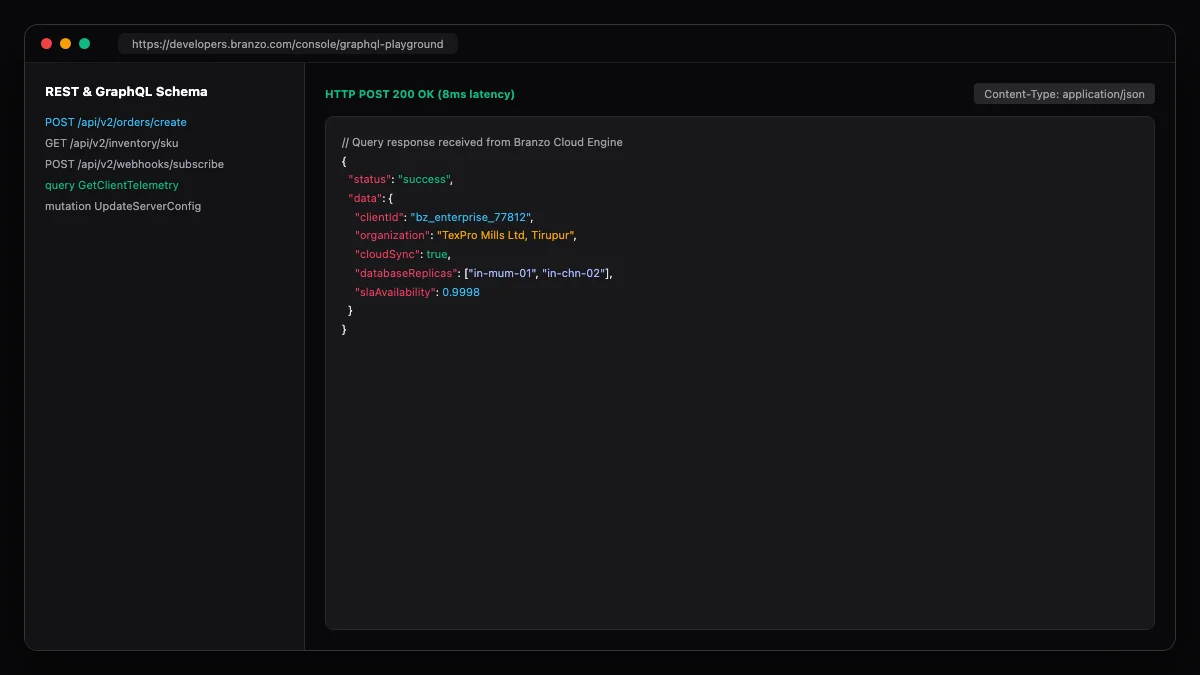Select the 0.9998 availability value

461,292
